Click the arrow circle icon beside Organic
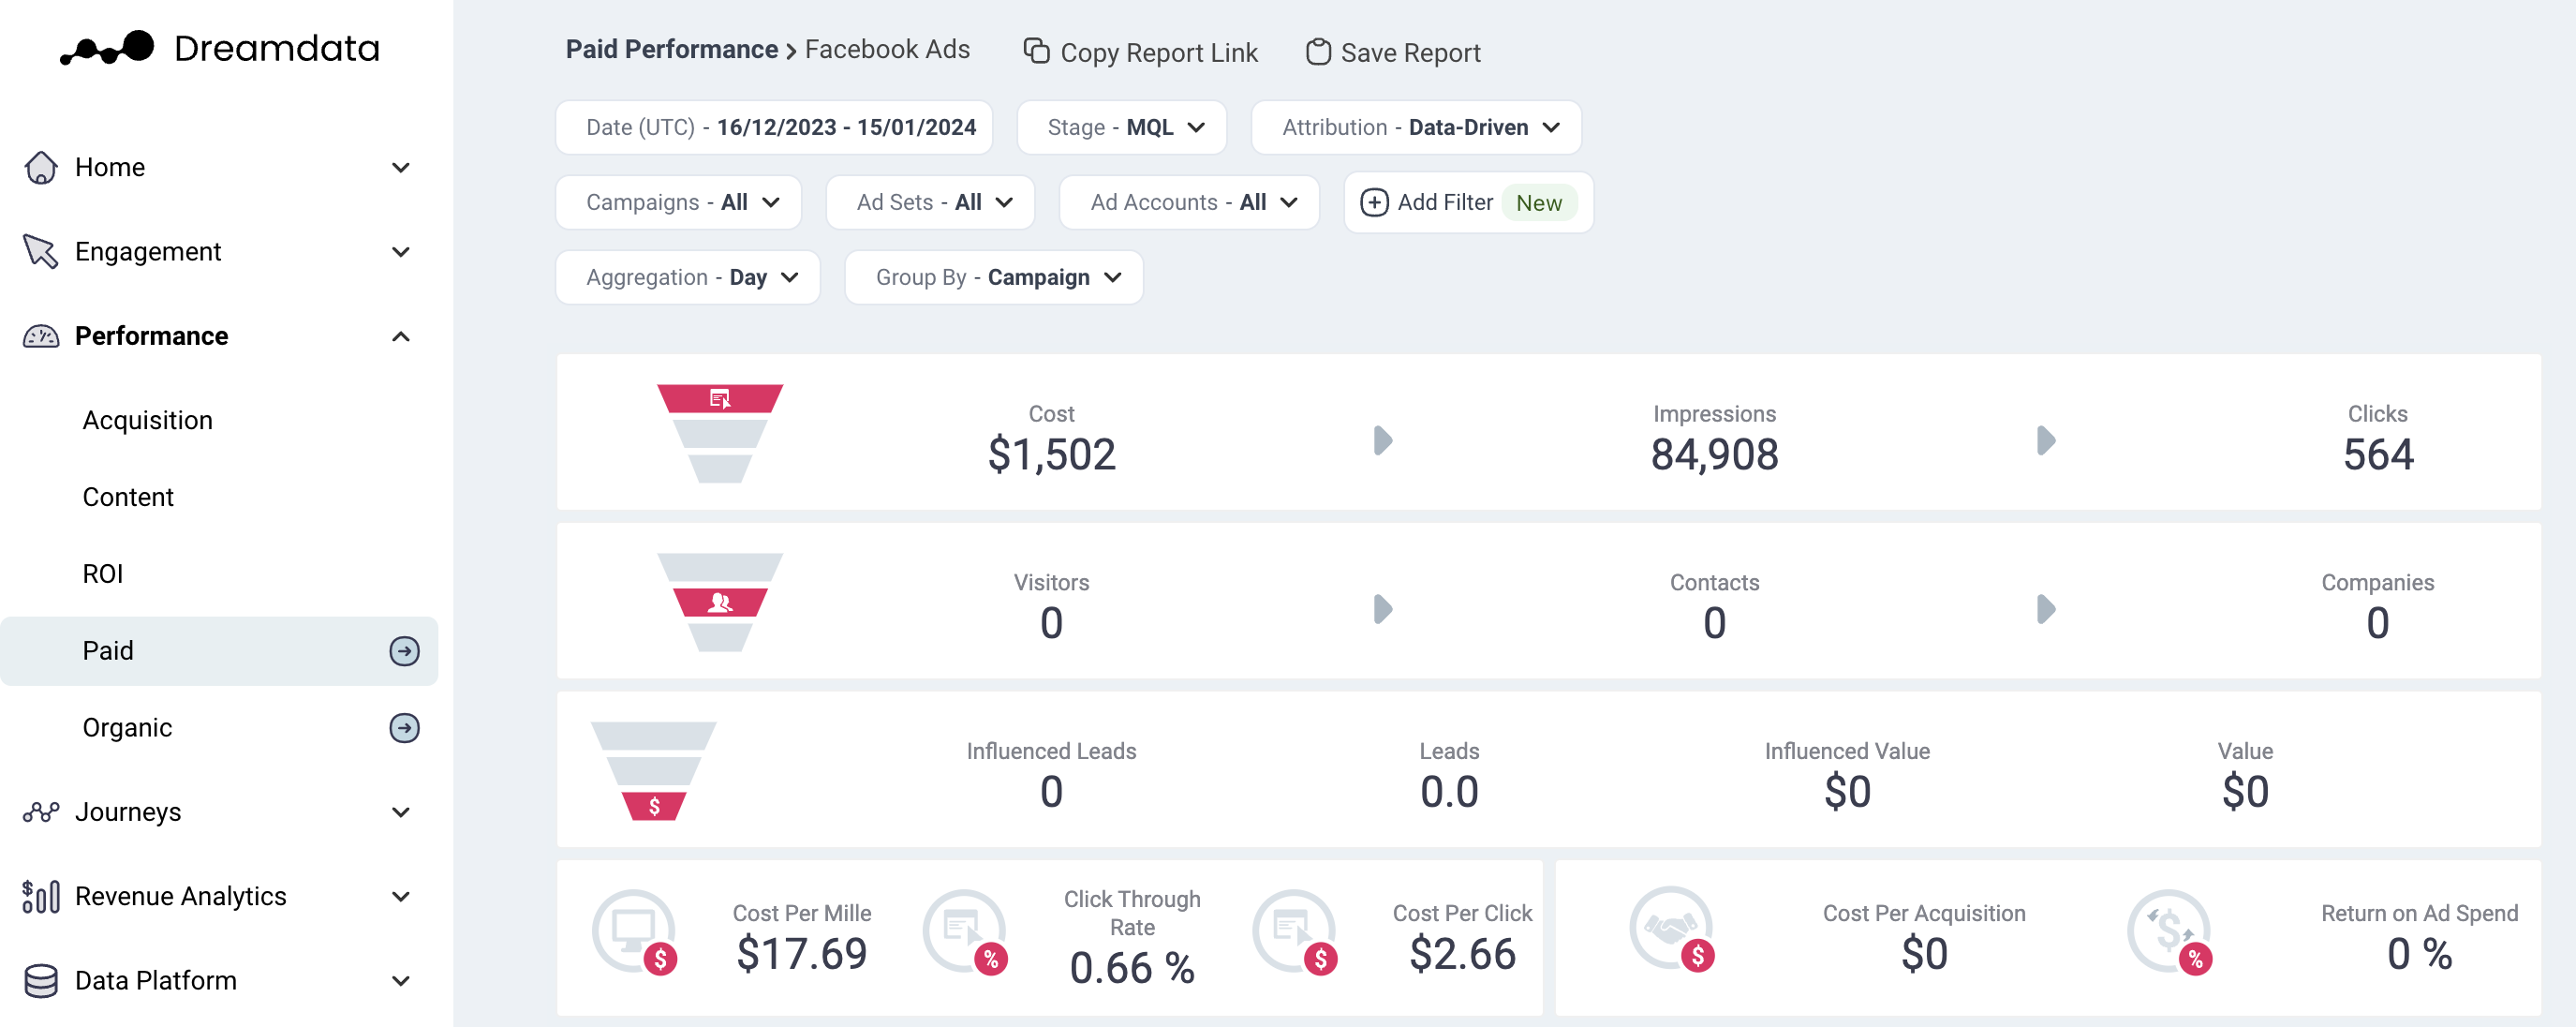This screenshot has height=1027, width=2576. pos(404,728)
